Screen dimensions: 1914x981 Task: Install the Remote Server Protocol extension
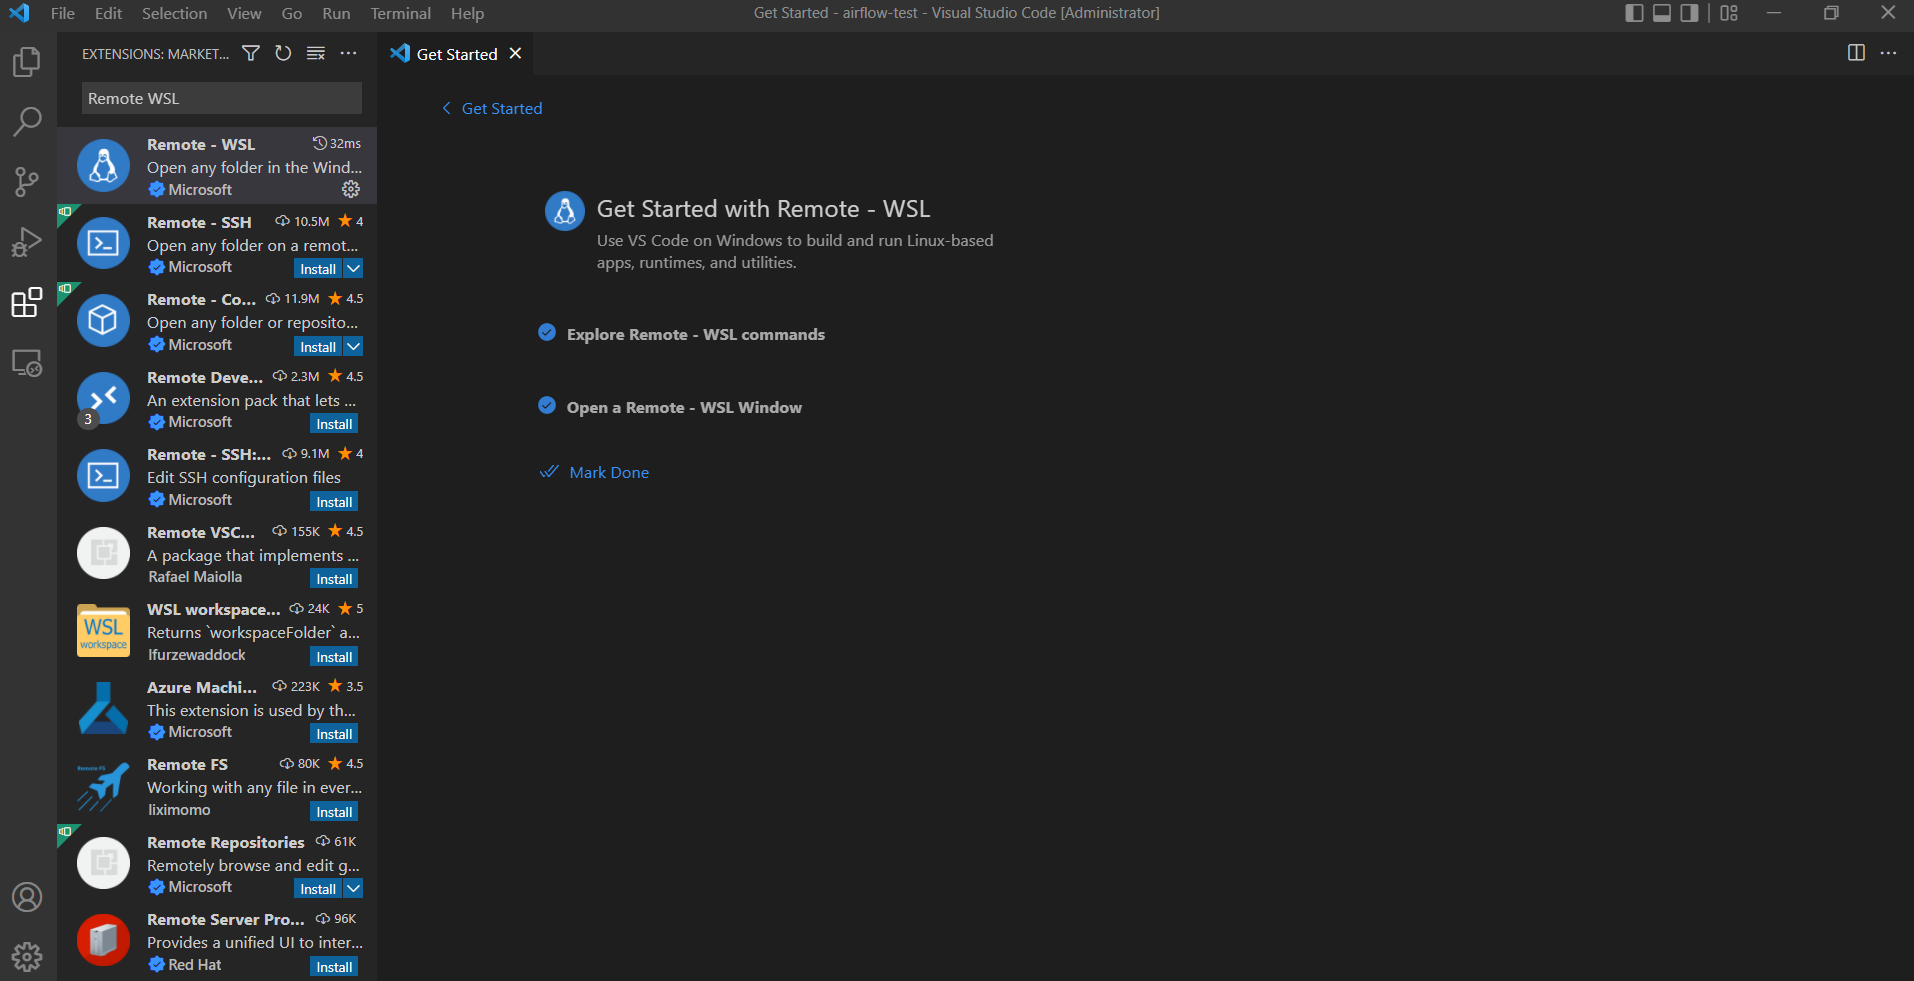pos(334,967)
